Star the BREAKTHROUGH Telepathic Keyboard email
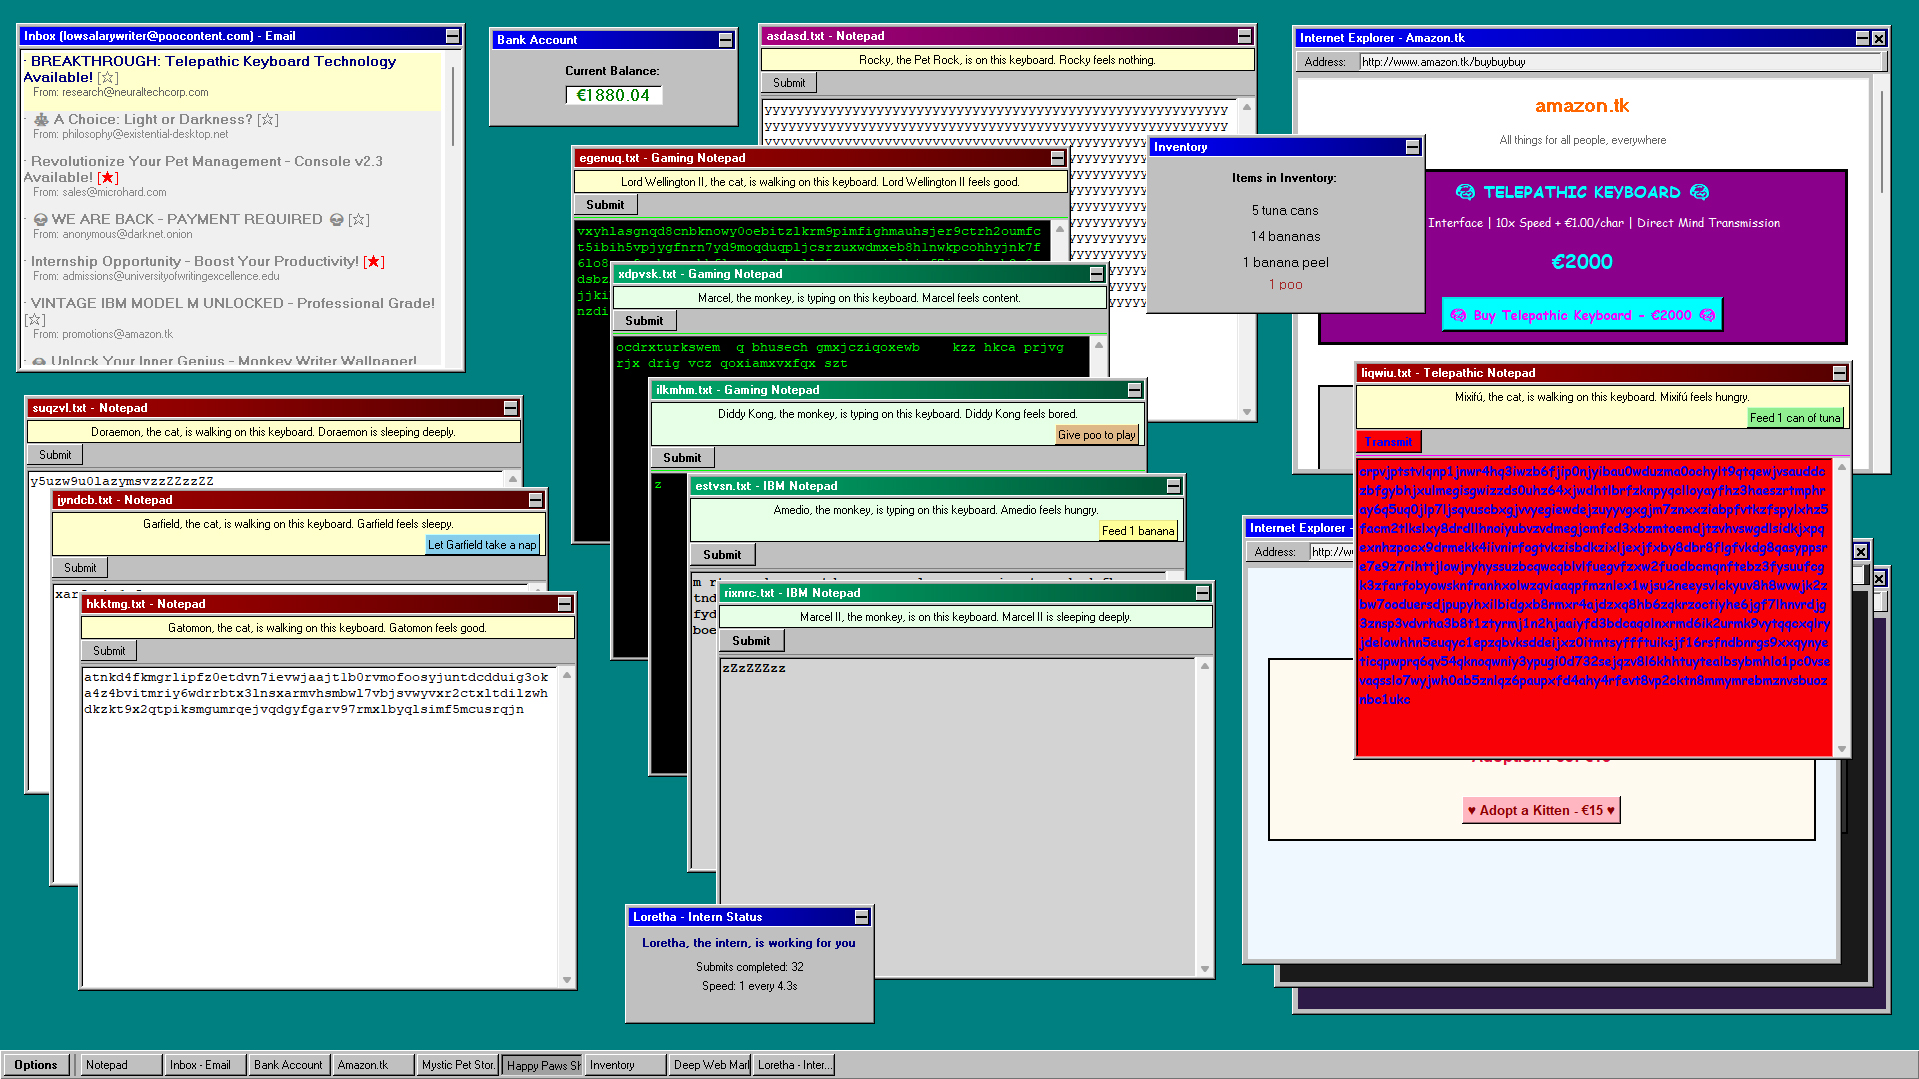Image resolution: width=1919 pixels, height=1079 pixels. [108, 78]
